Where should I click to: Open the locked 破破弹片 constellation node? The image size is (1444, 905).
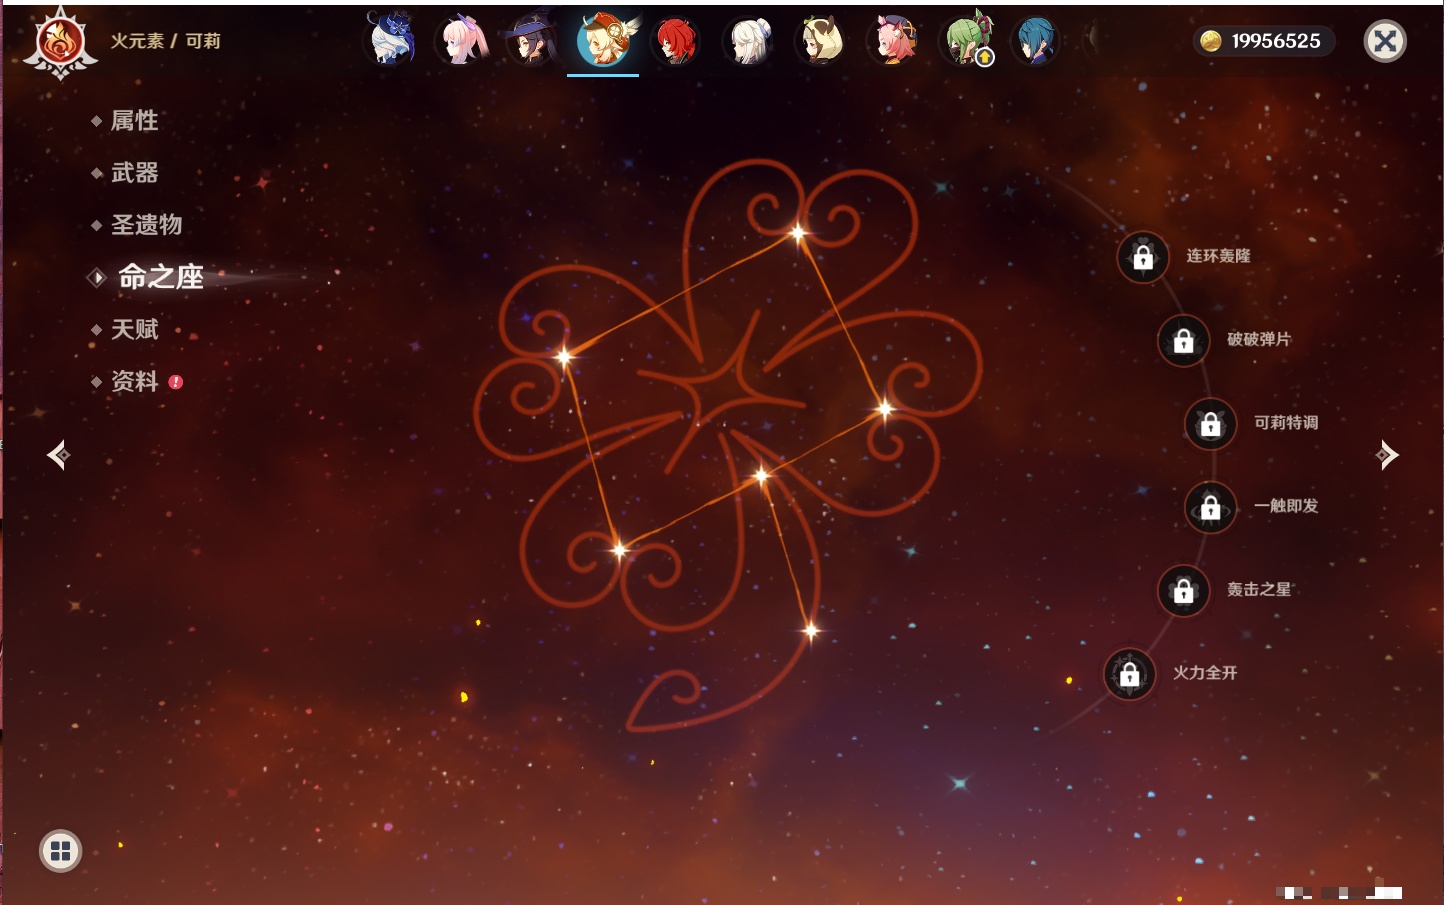click(x=1184, y=341)
